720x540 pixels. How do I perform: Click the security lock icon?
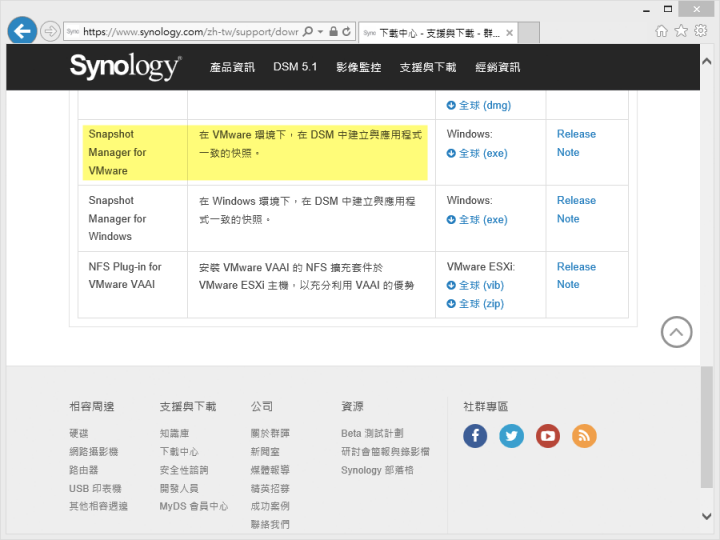[x=334, y=31]
